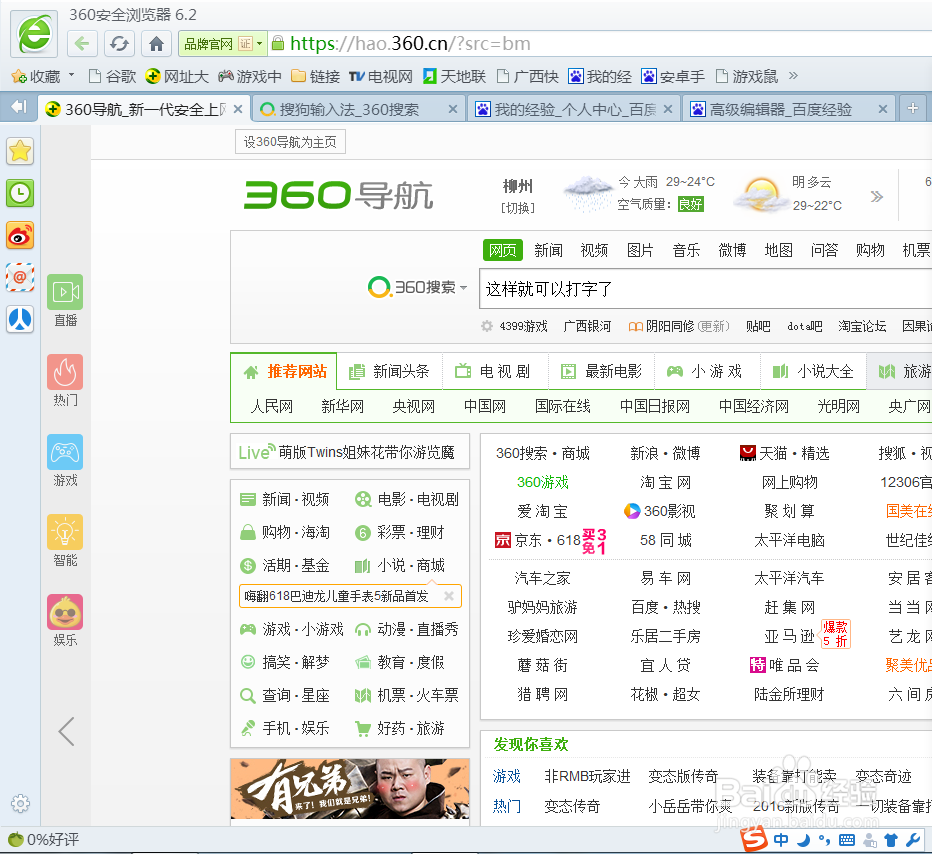This screenshot has width=932, height=854.
Task: Show more bookmarks via double chevron
Action: pyautogui.click(x=793, y=75)
